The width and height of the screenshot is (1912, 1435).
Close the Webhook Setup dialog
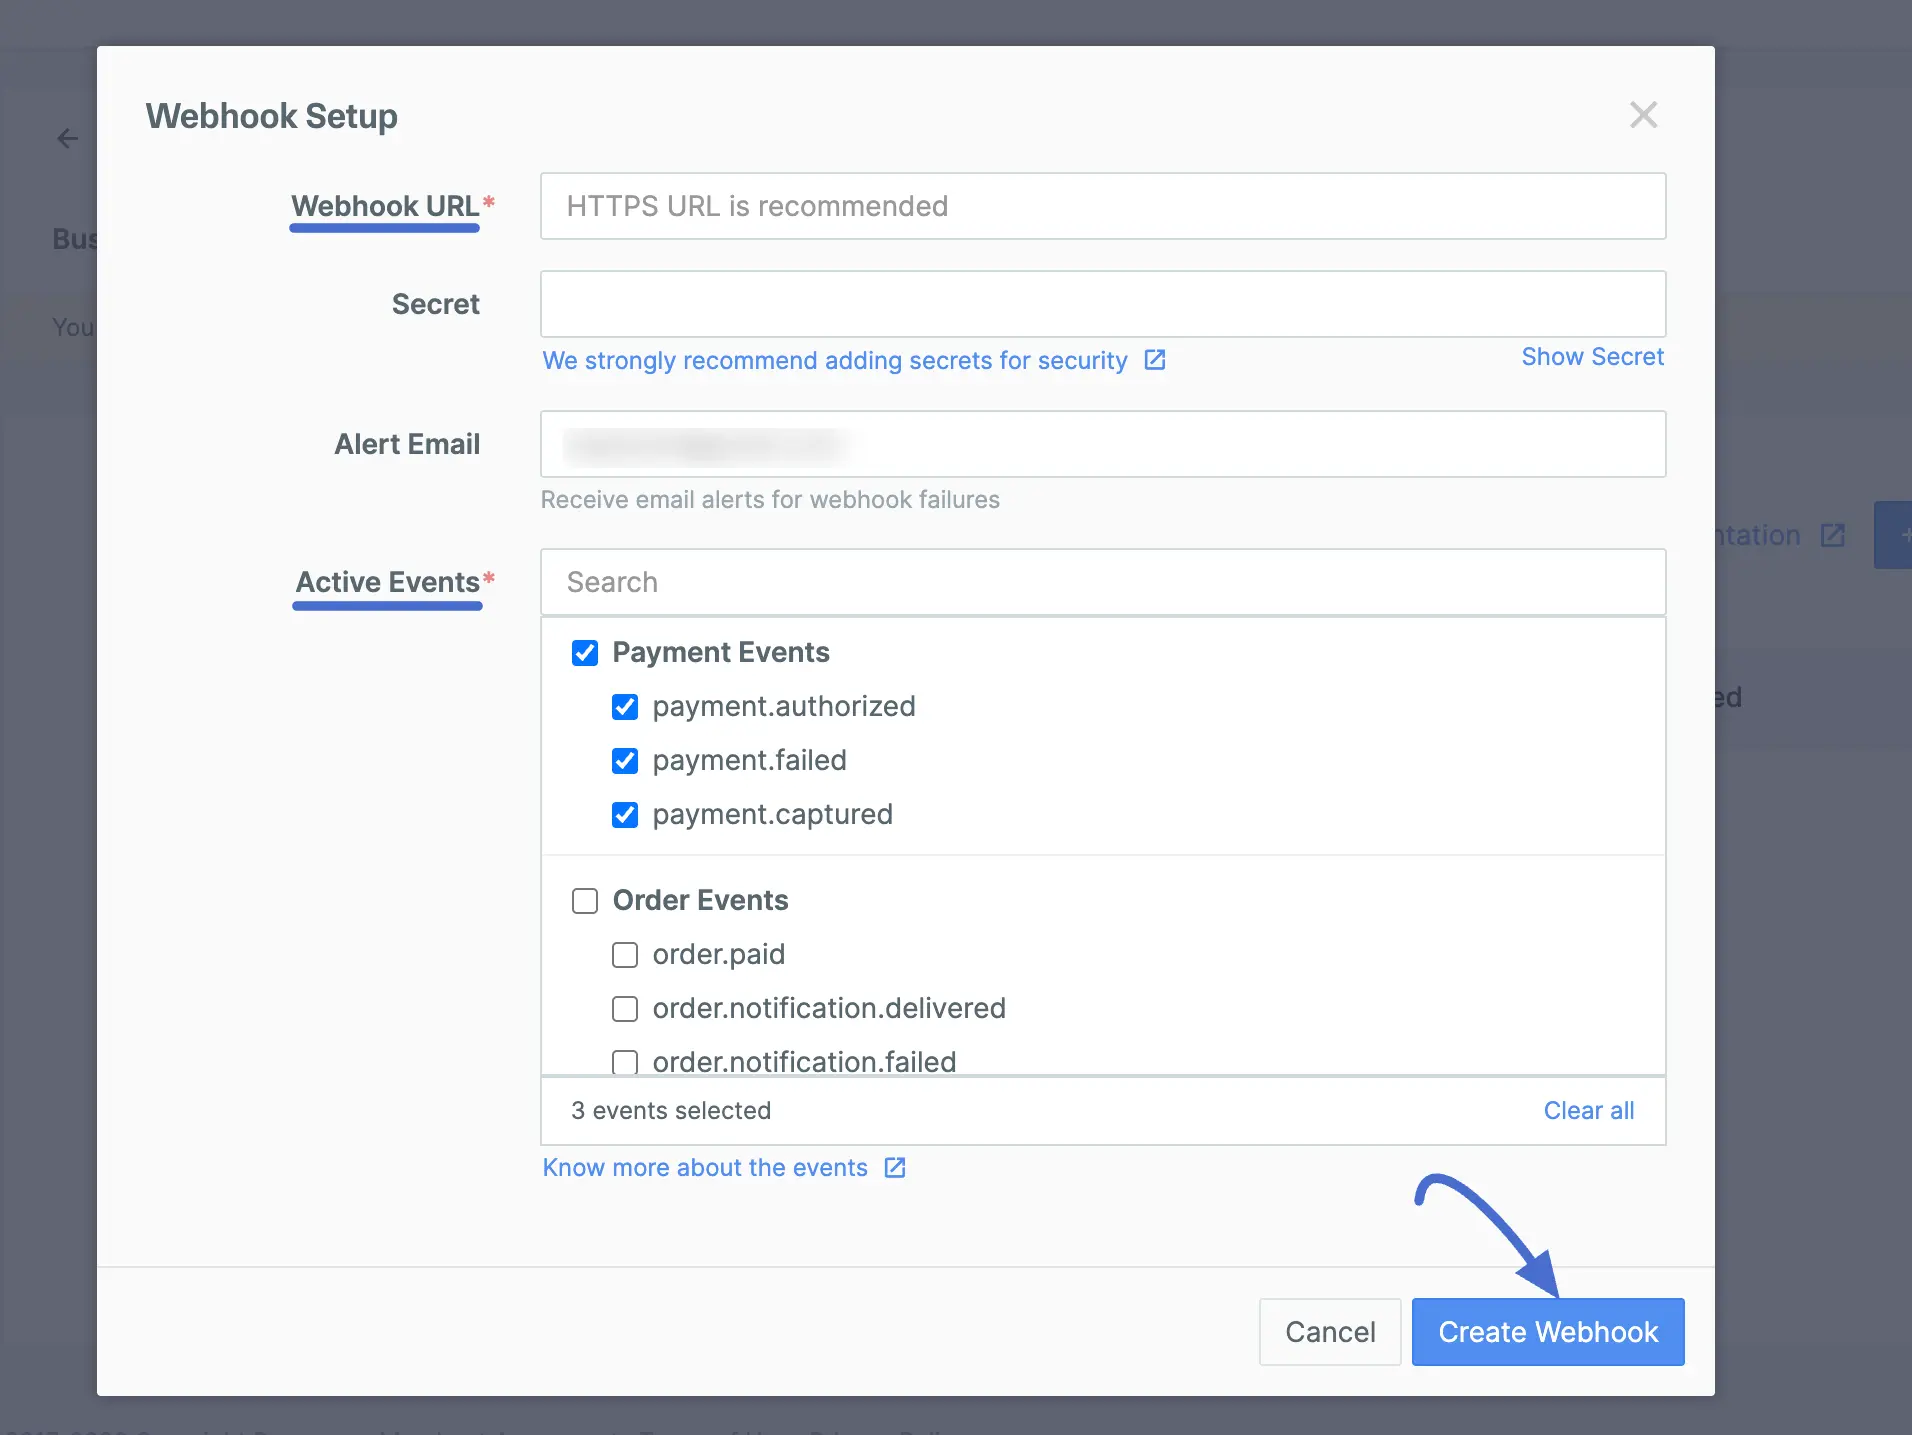click(x=1643, y=115)
